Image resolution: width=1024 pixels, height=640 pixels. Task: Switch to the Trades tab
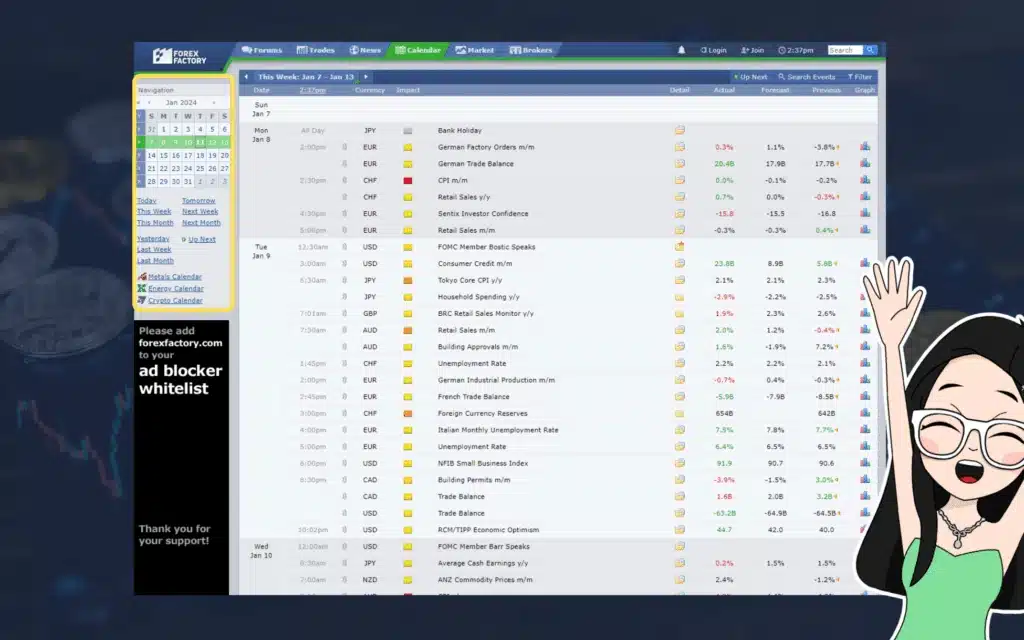click(315, 50)
